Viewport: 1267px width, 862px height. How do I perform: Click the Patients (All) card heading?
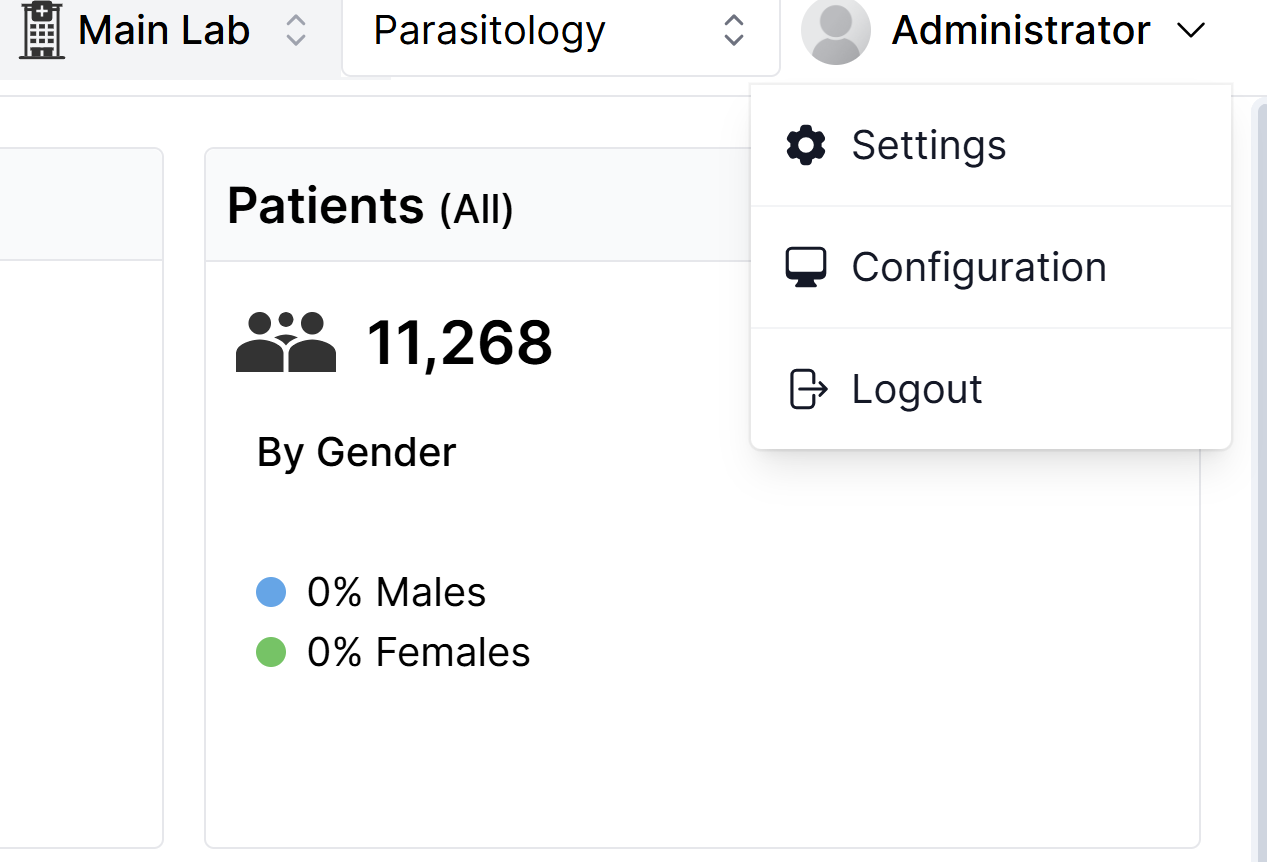370,206
